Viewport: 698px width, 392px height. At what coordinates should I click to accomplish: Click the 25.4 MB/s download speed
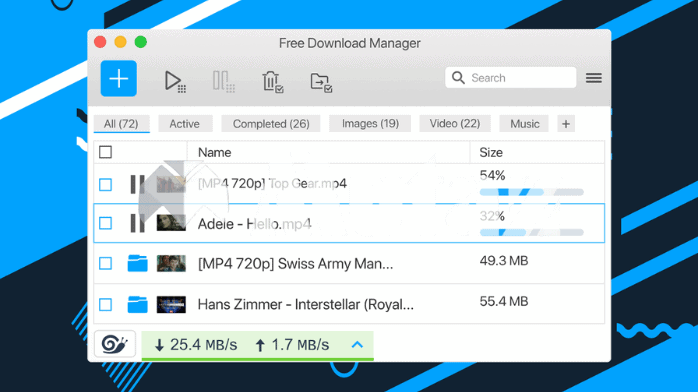(x=196, y=345)
